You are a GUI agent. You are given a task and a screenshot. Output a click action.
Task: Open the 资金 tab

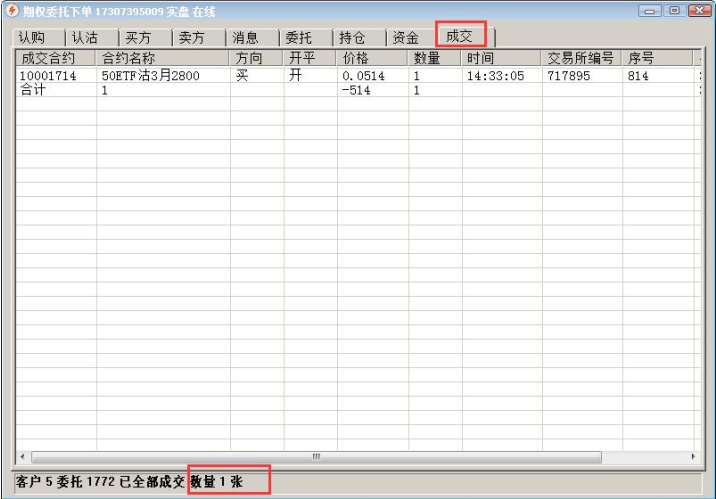tap(406, 37)
